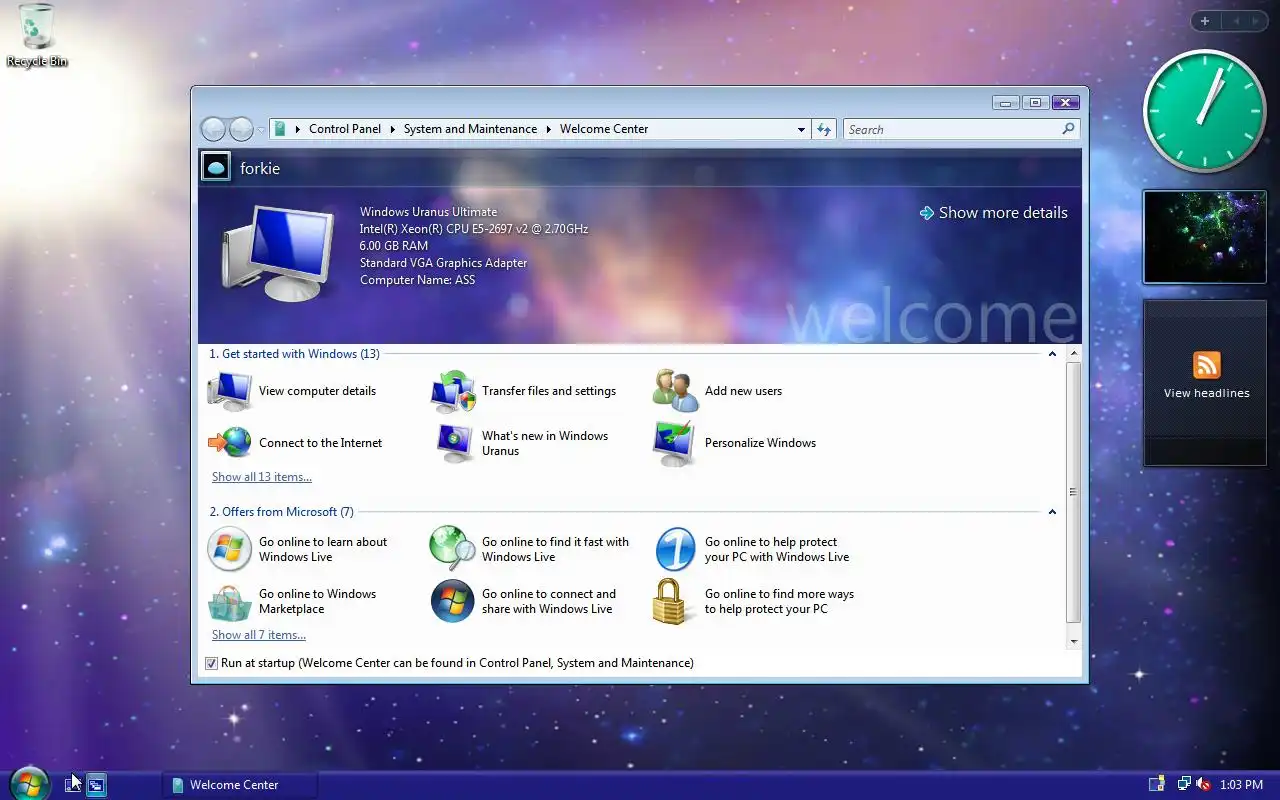
Task: Click the search magnifier icon
Action: (1068, 129)
